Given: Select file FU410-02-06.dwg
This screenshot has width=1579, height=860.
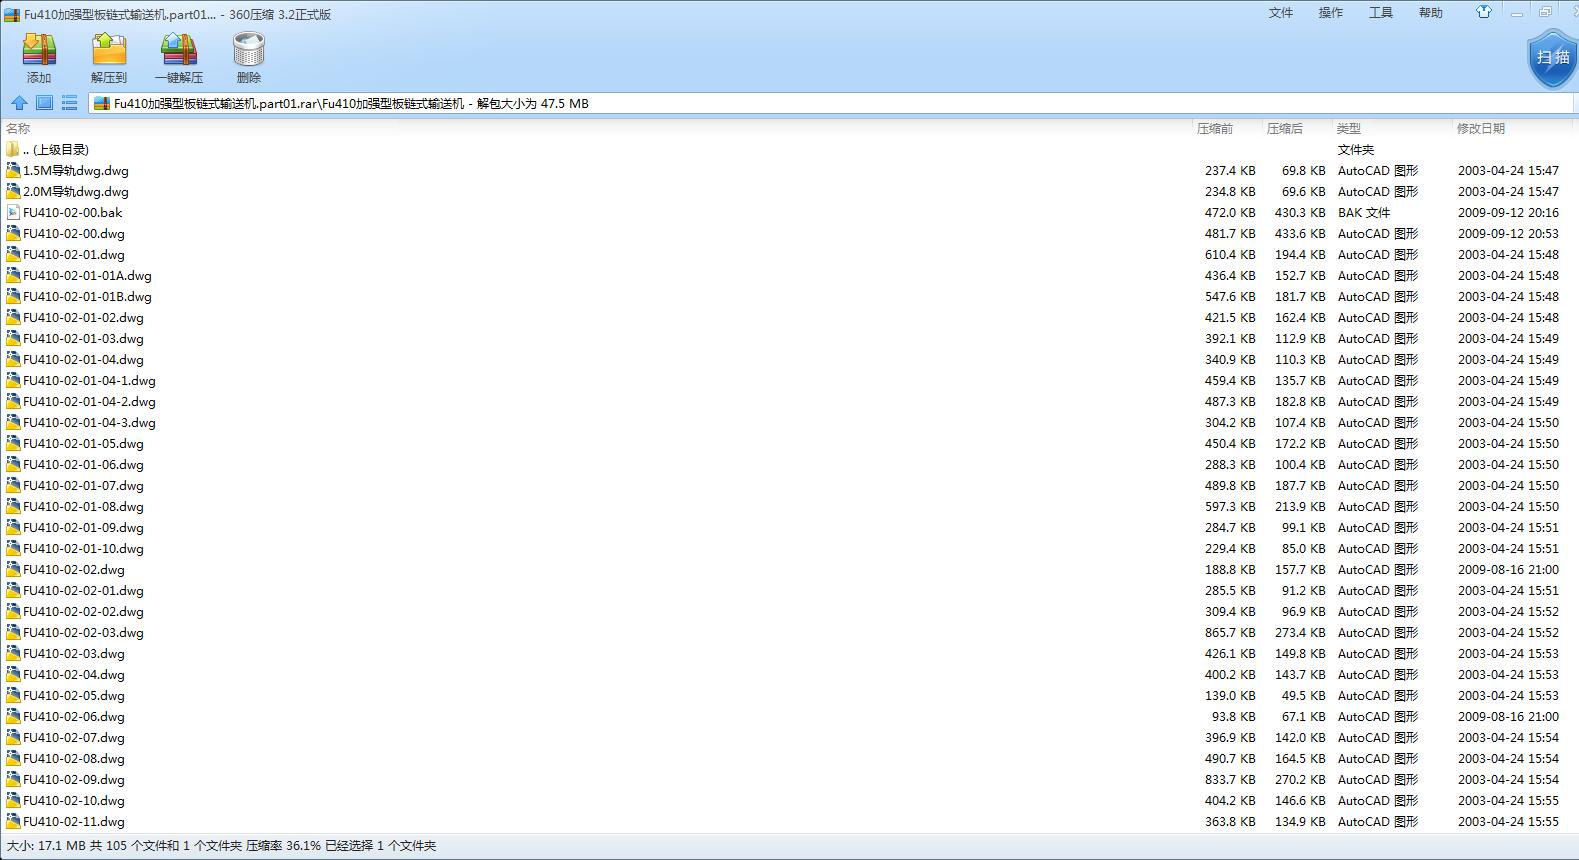Looking at the screenshot, I should [x=74, y=717].
